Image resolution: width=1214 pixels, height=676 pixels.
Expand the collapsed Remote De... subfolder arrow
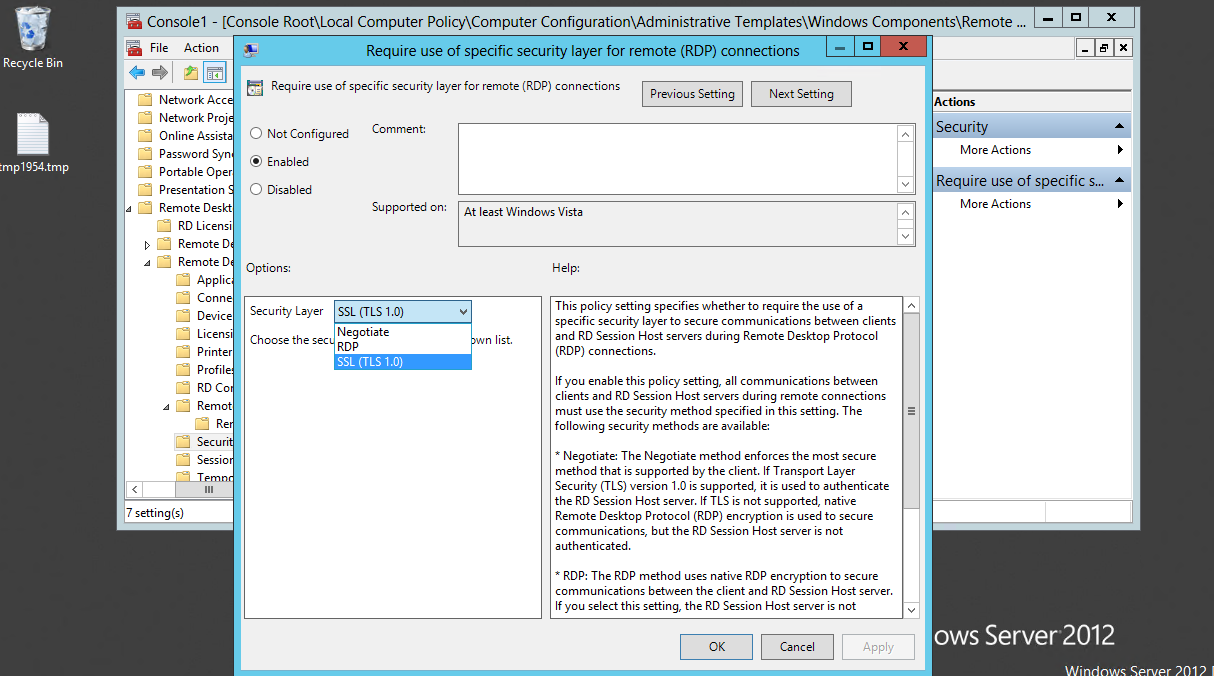click(148, 245)
